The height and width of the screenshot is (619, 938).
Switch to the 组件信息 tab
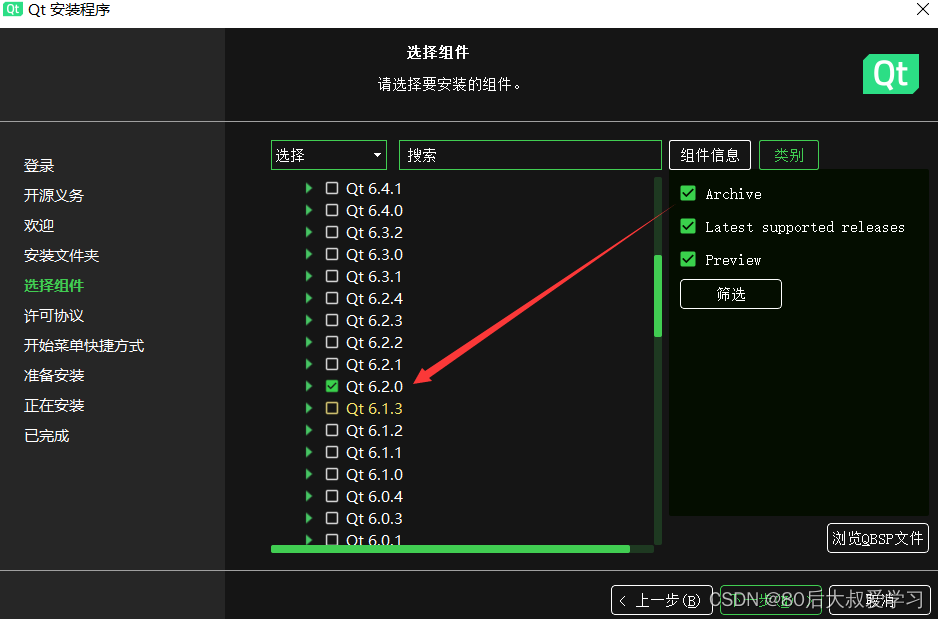coord(709,155)
